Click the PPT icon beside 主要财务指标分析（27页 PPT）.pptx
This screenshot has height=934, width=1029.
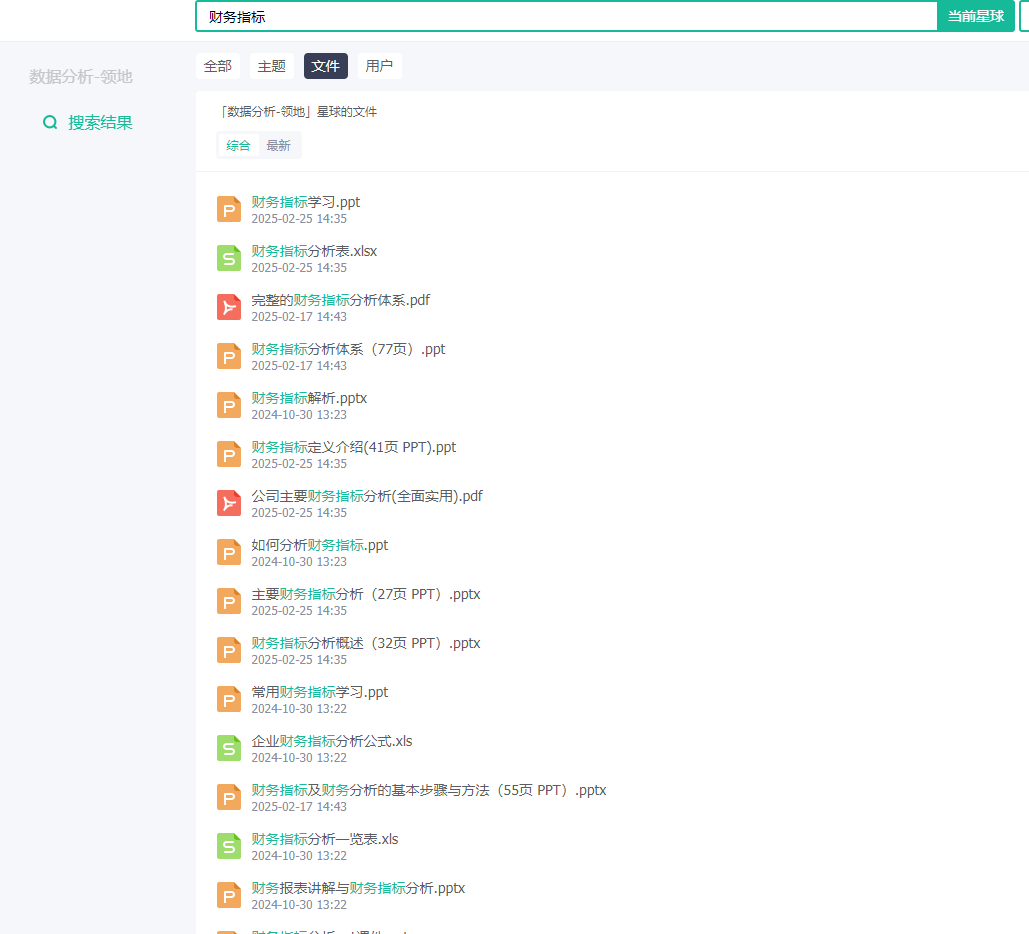point(229,601)
